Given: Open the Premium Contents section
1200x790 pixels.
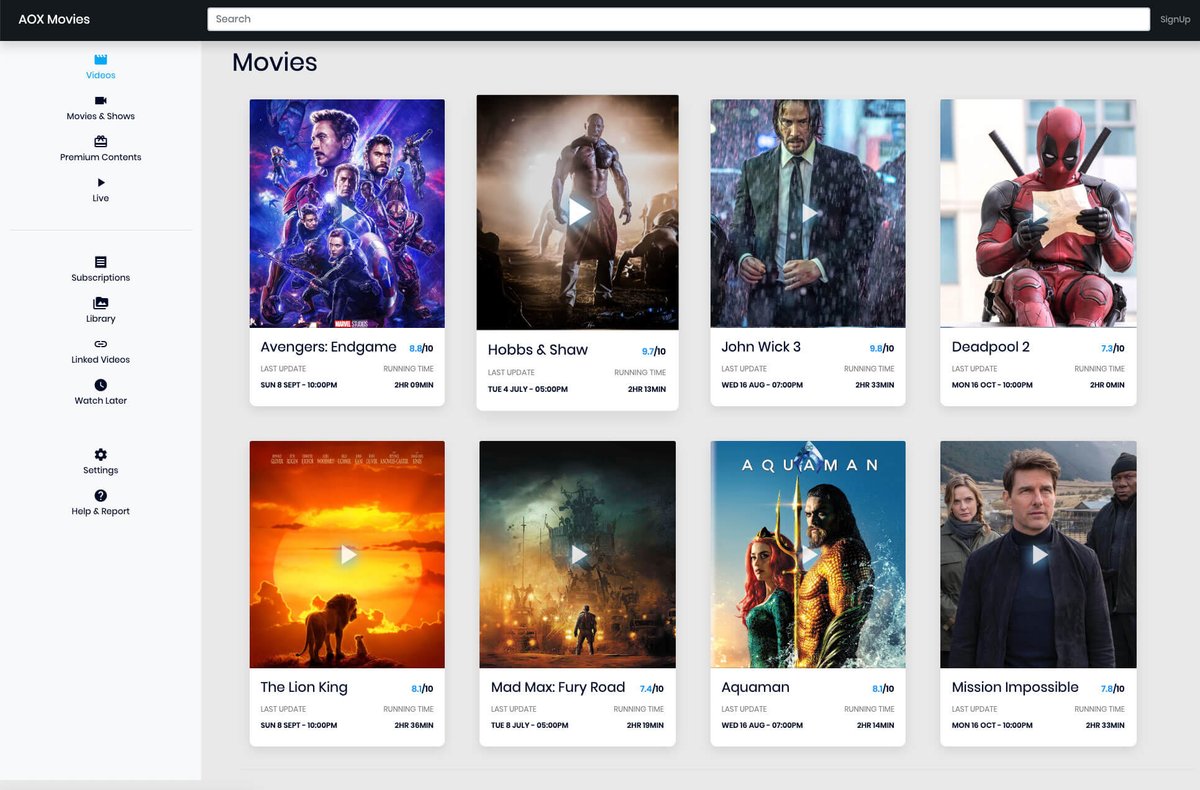Looking at the screenshot, I should tap(100, 142).
